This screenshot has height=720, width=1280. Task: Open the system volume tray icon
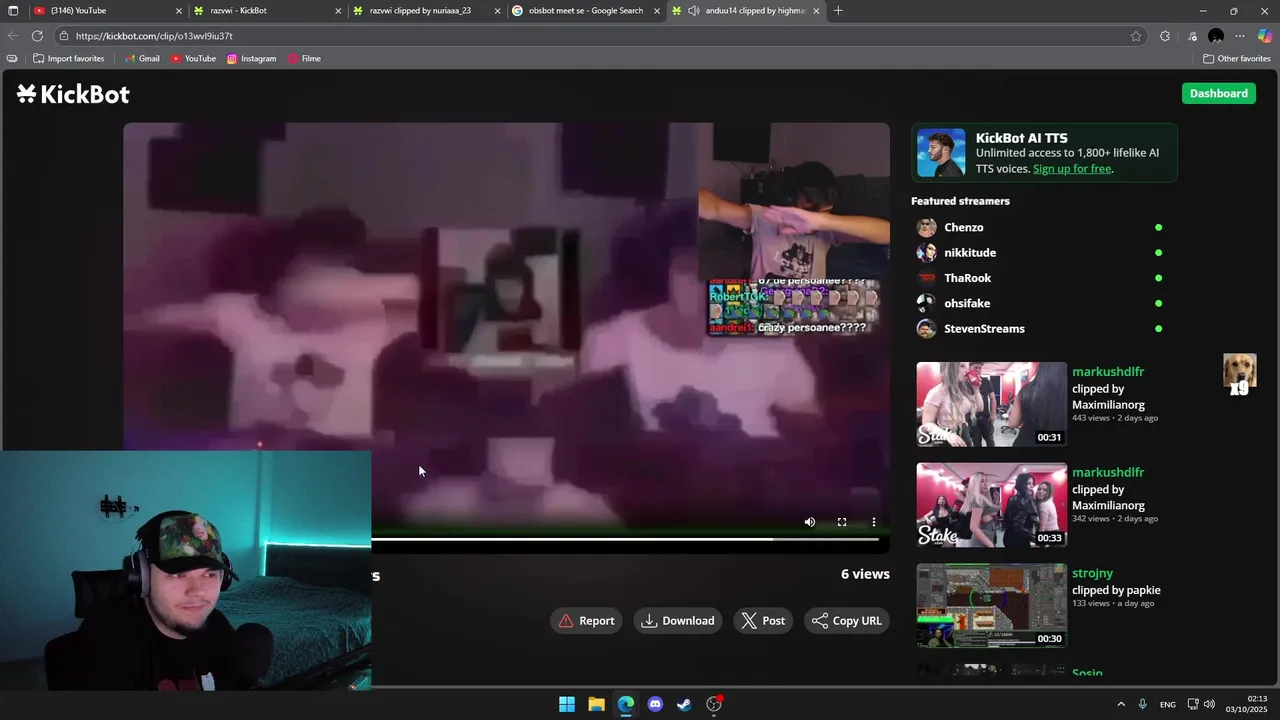tap(1209, 704)
